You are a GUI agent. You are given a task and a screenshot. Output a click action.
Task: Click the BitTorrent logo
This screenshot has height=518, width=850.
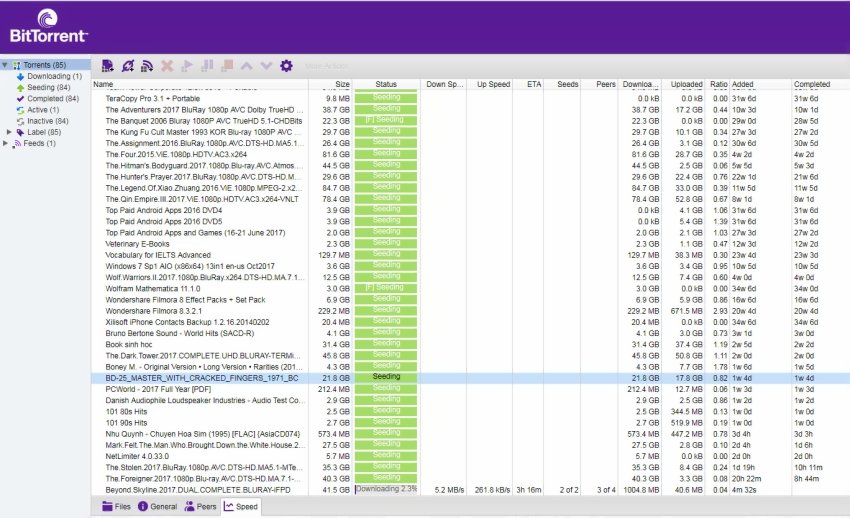tap(48, 27)
